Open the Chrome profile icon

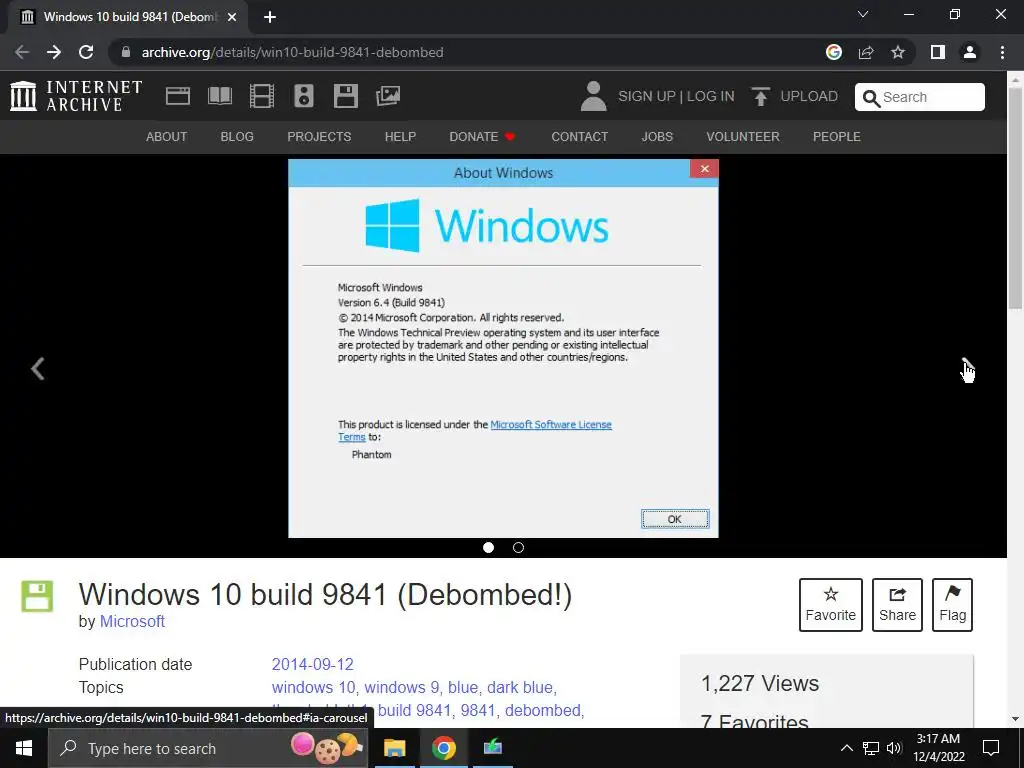970,52
